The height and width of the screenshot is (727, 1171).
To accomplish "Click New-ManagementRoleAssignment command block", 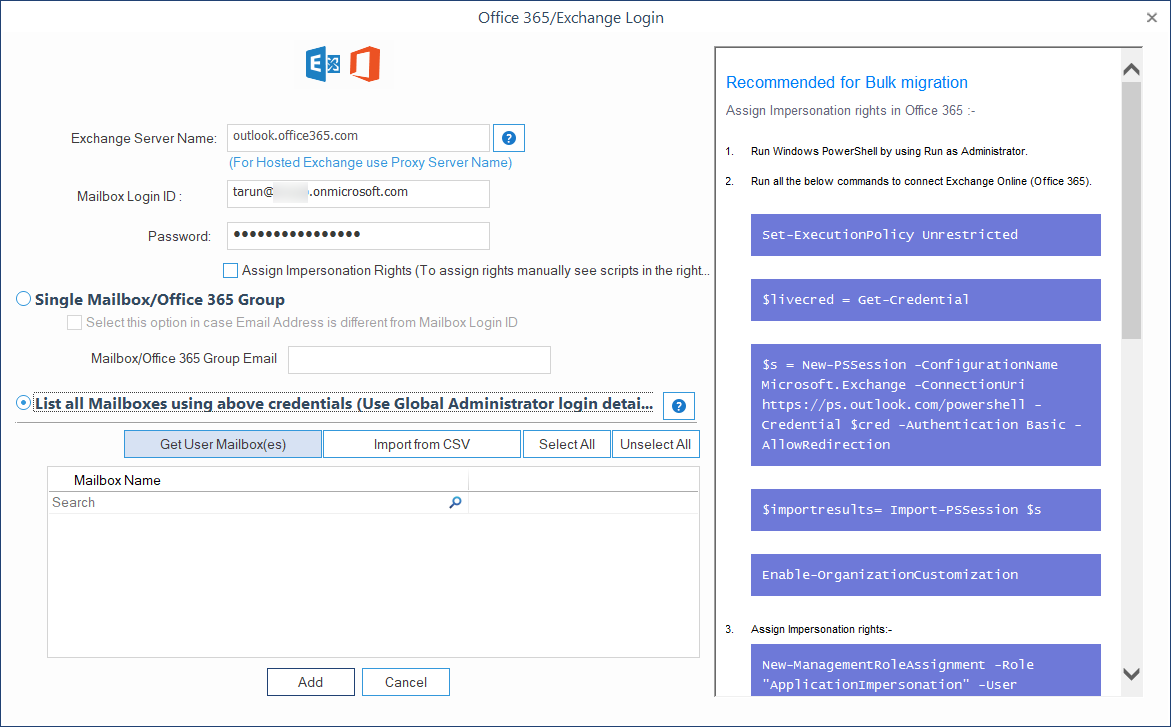I will click(x=925, y=670).
